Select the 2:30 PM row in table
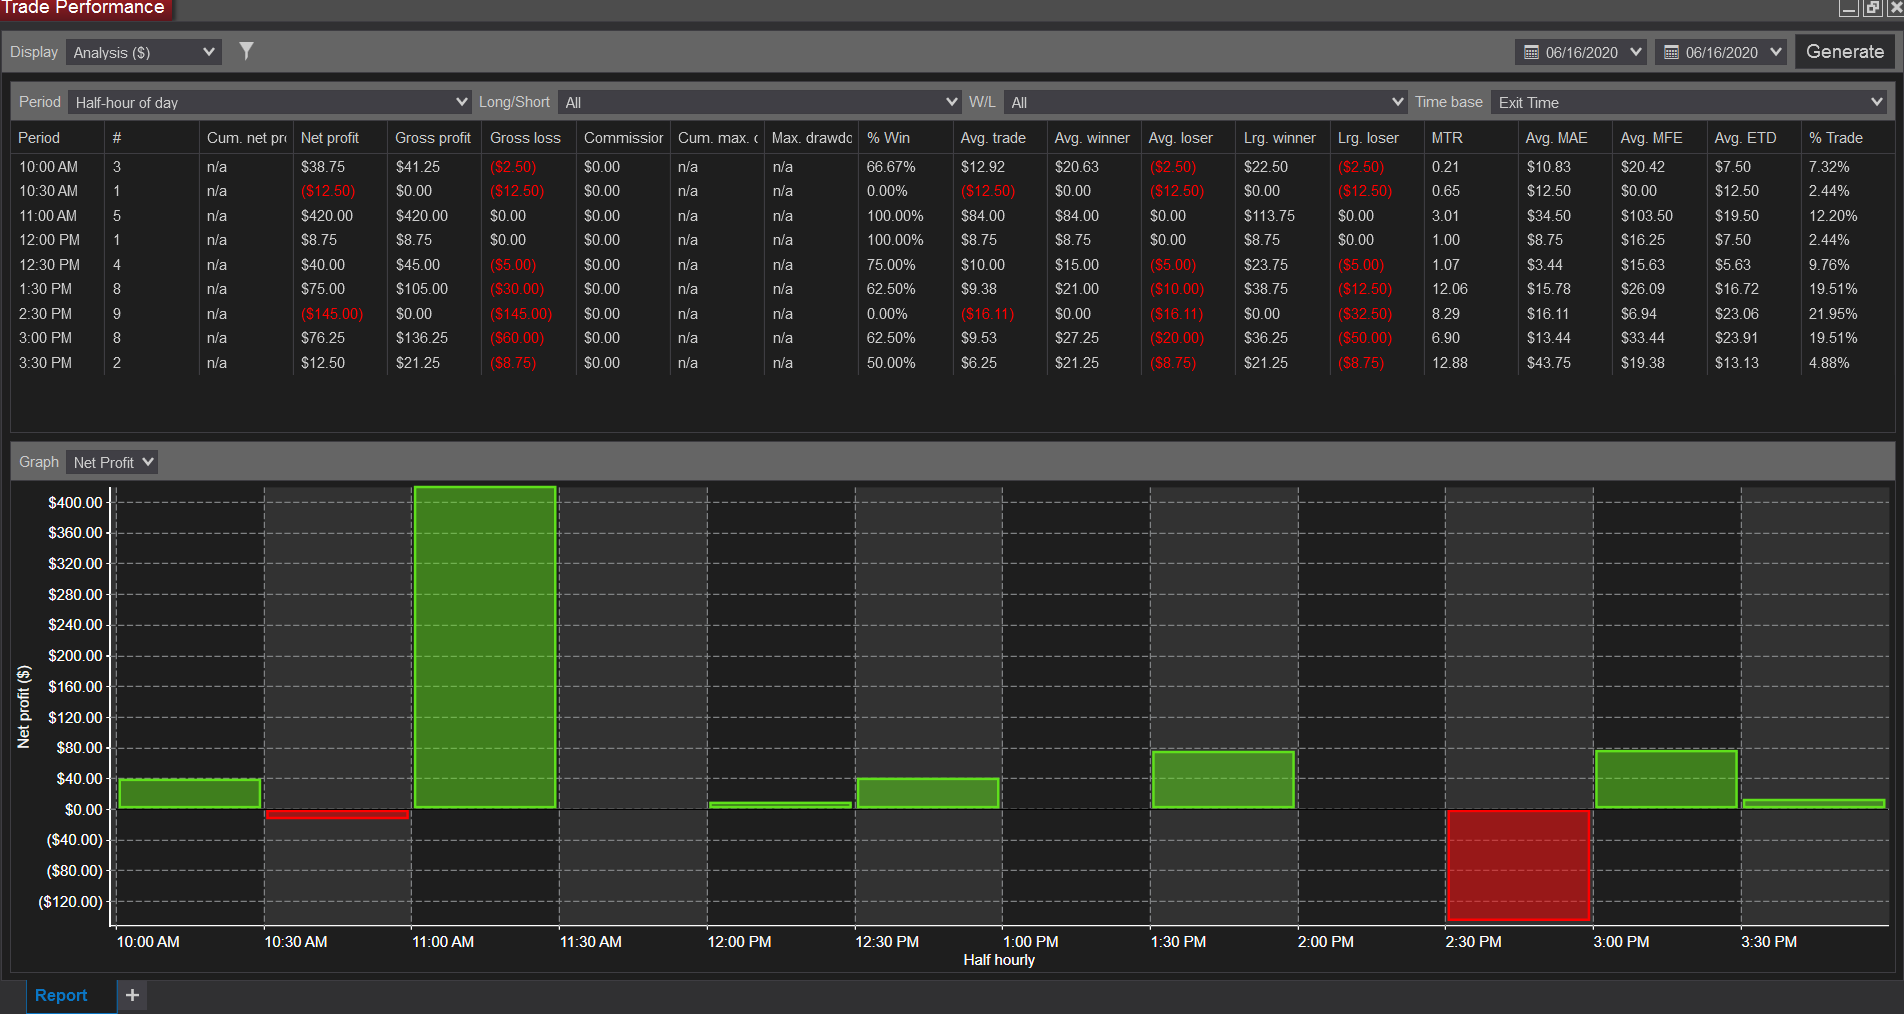Screen dimensions: 1904x1014 [952, 314]
